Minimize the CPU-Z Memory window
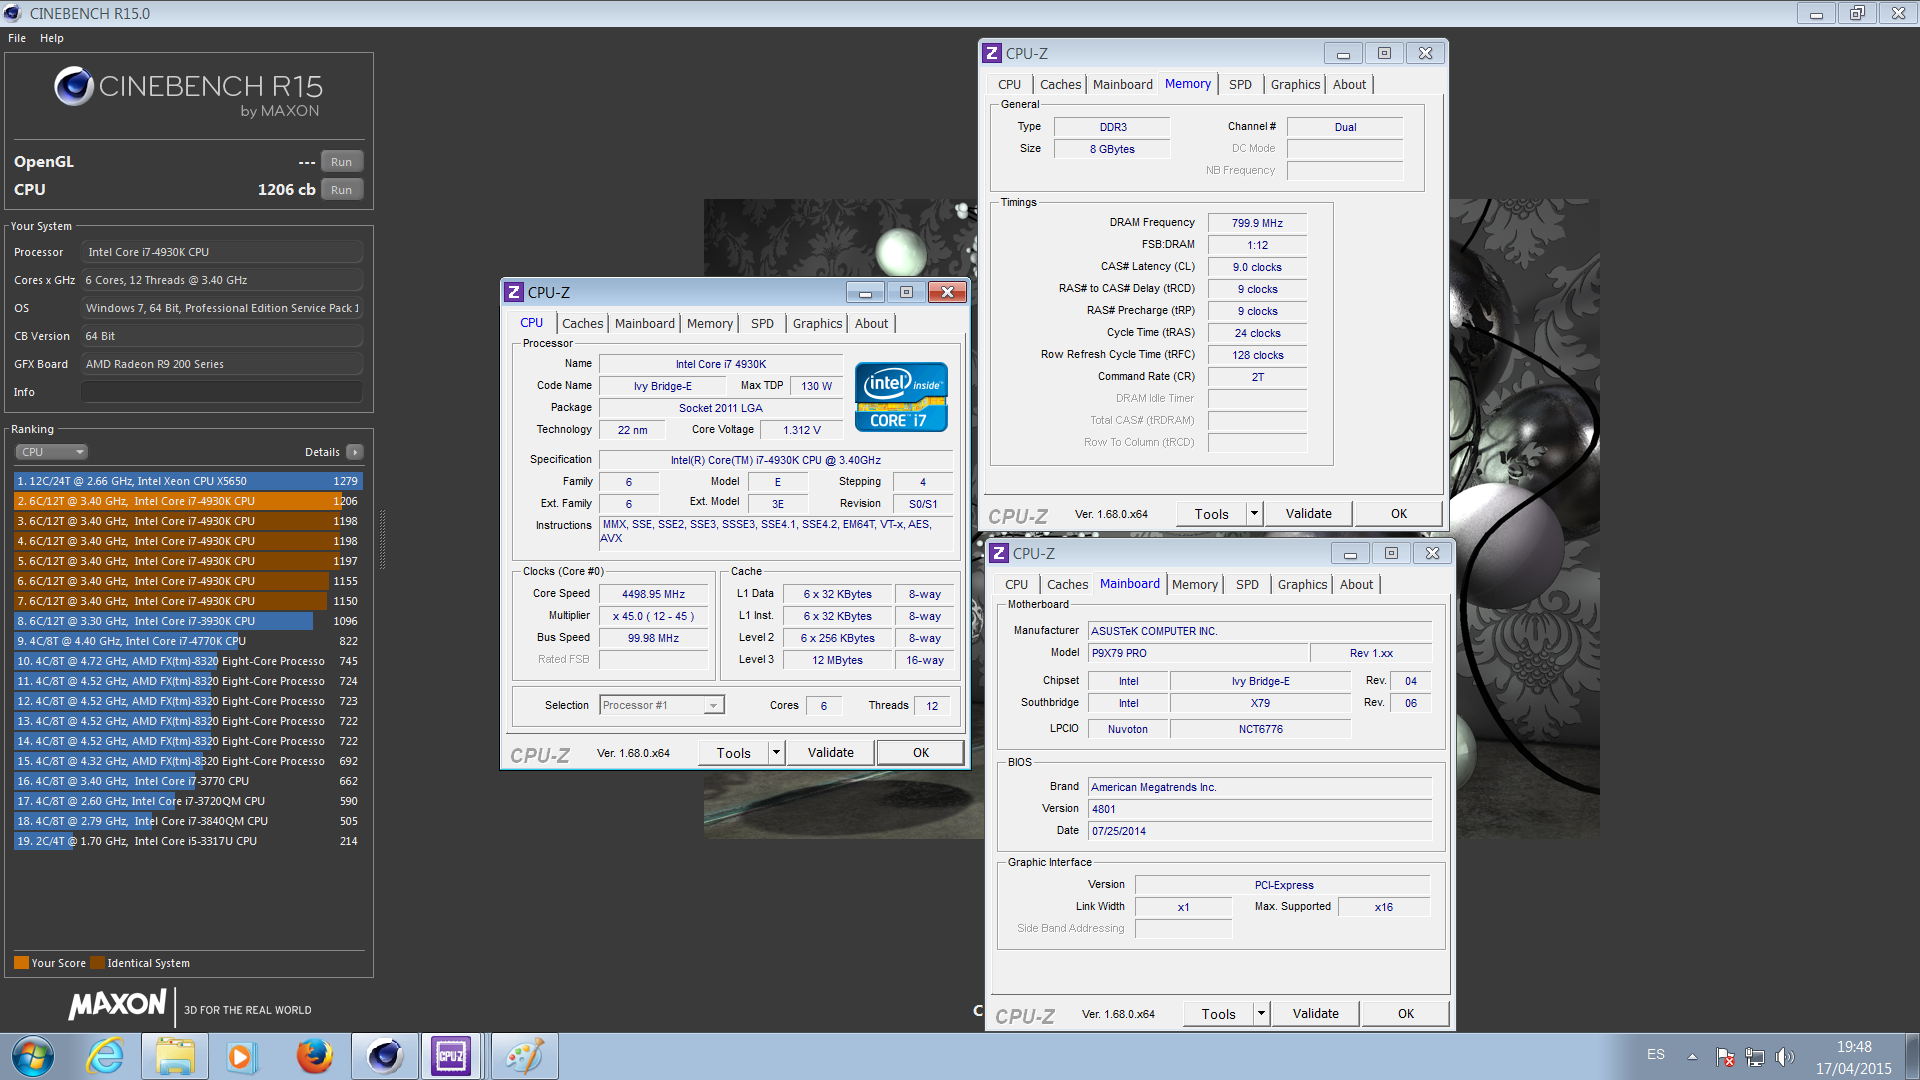 coord(1343,54)
